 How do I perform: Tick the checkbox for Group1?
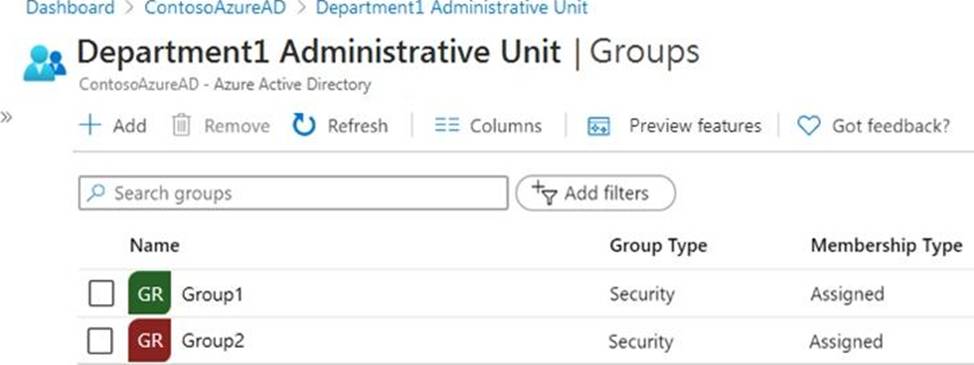point(101,293)
